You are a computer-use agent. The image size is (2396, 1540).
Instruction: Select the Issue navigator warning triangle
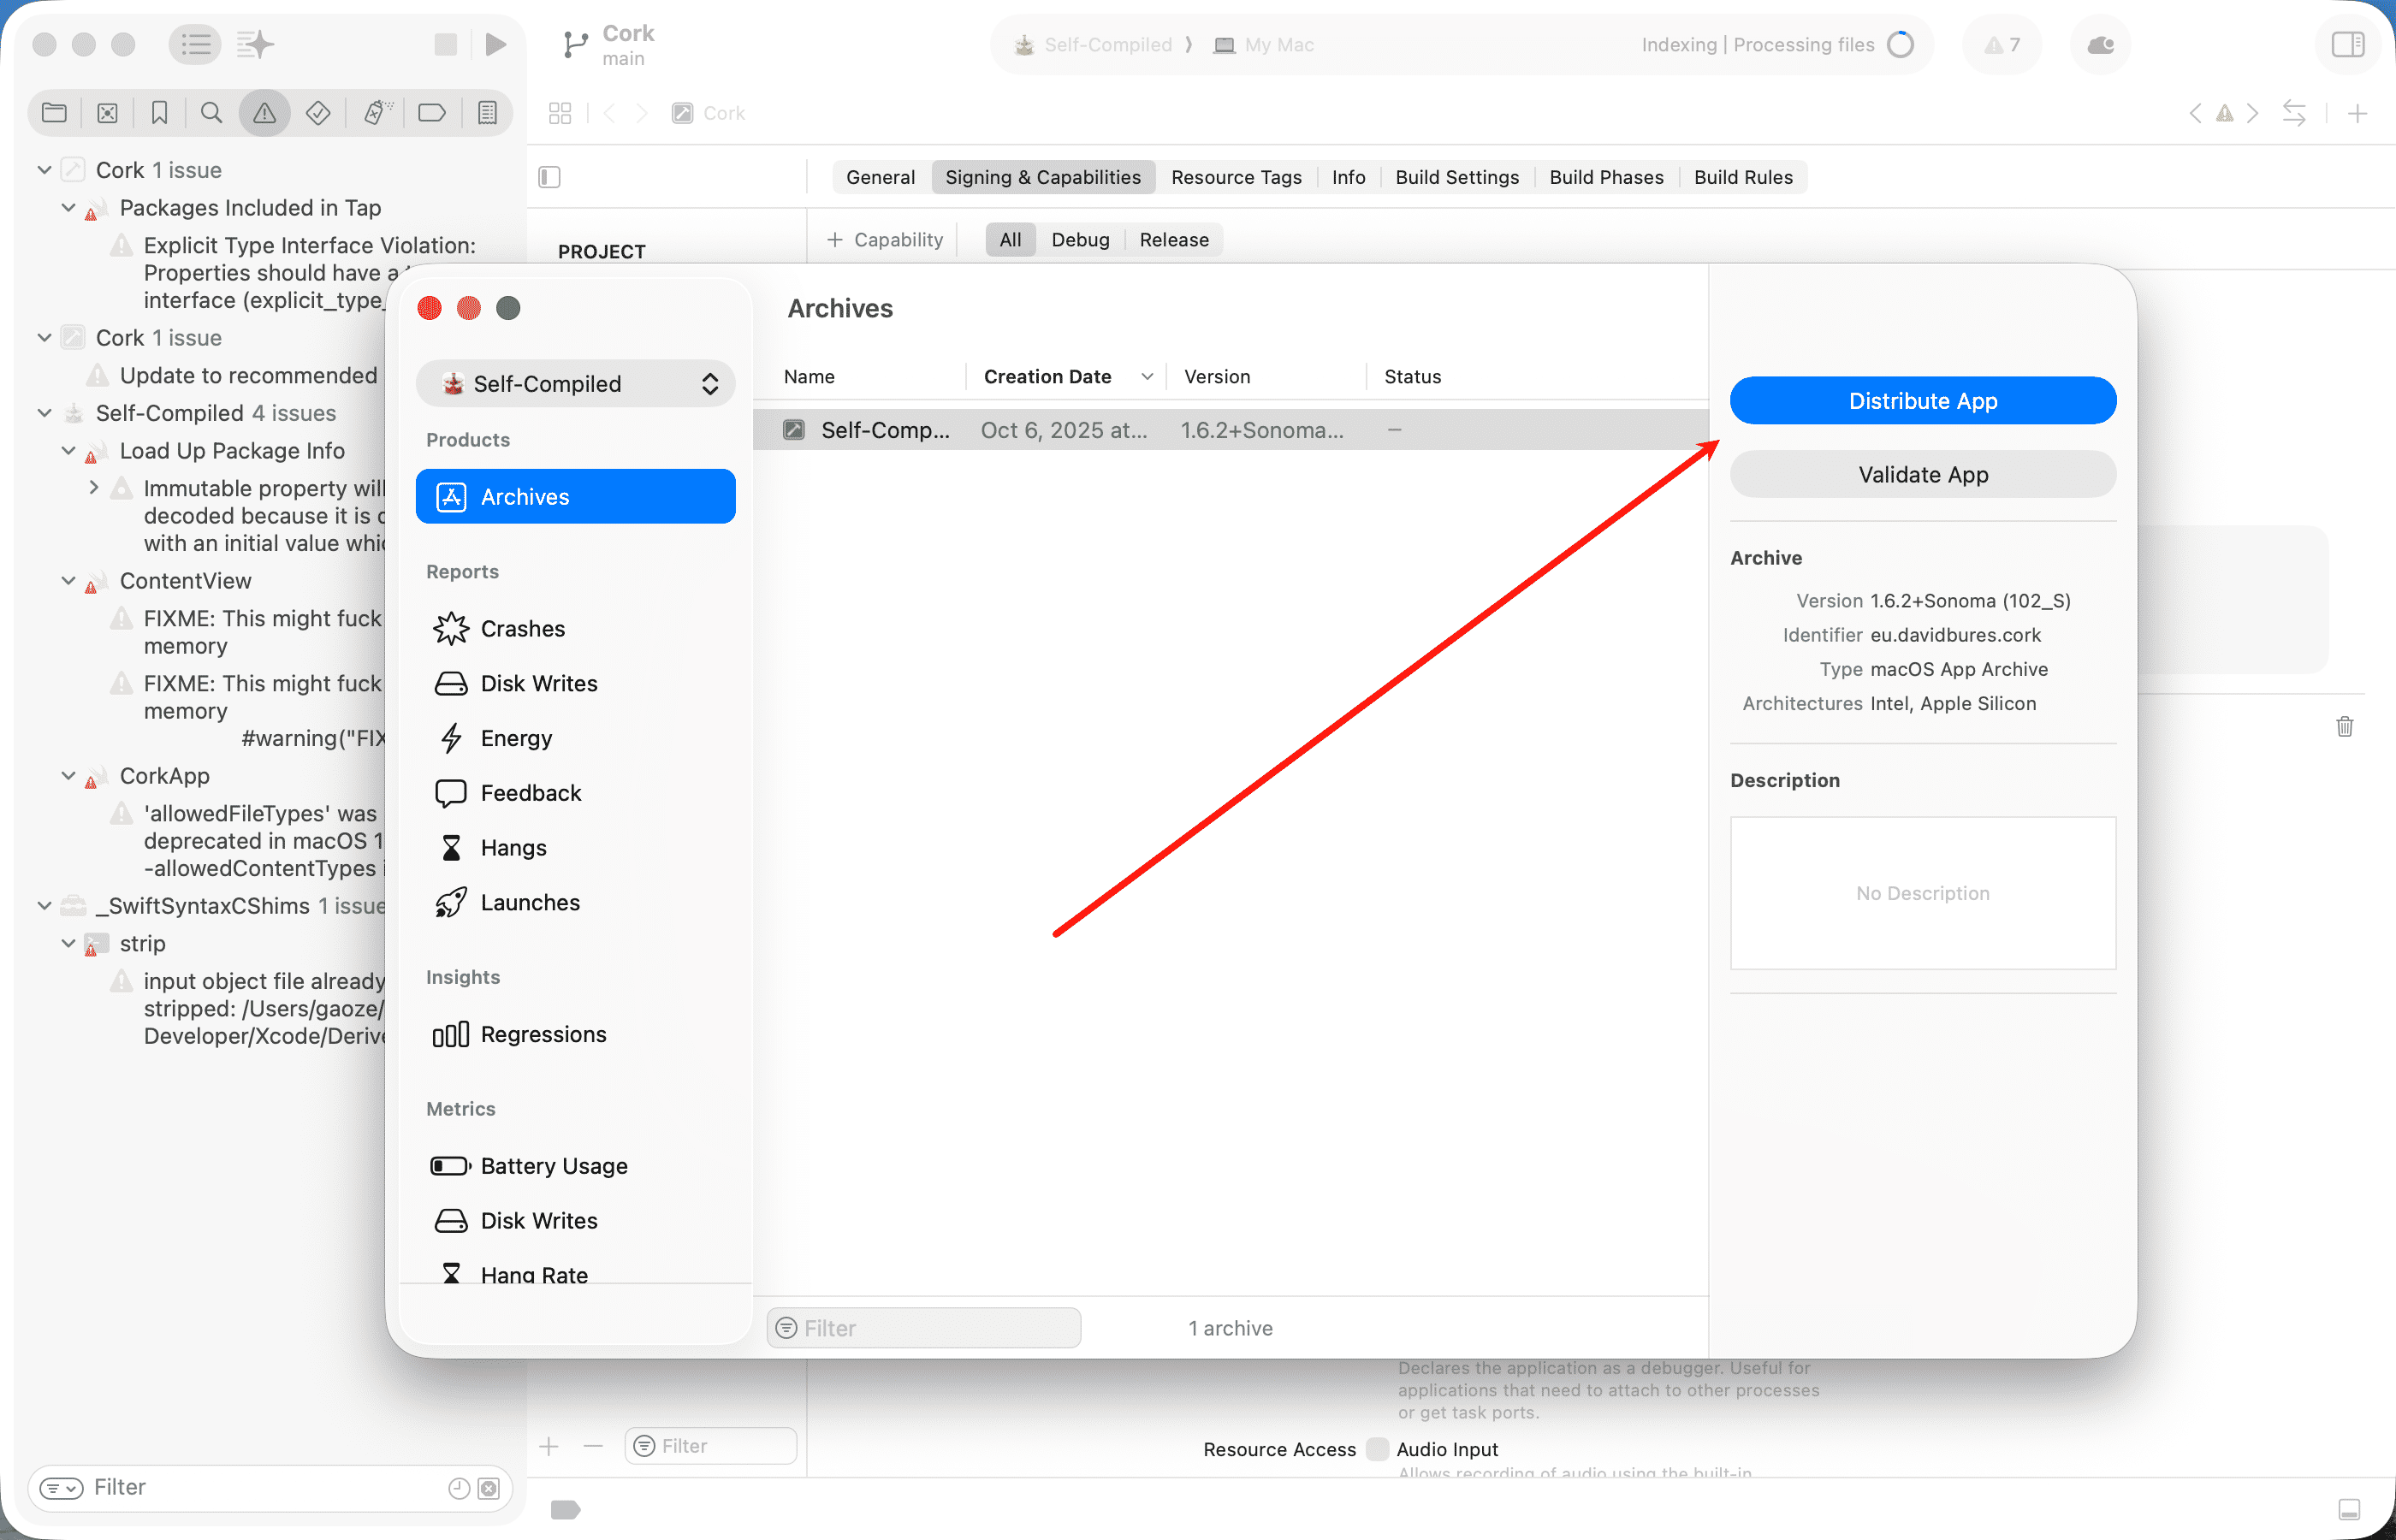click(x=263, y=112)
